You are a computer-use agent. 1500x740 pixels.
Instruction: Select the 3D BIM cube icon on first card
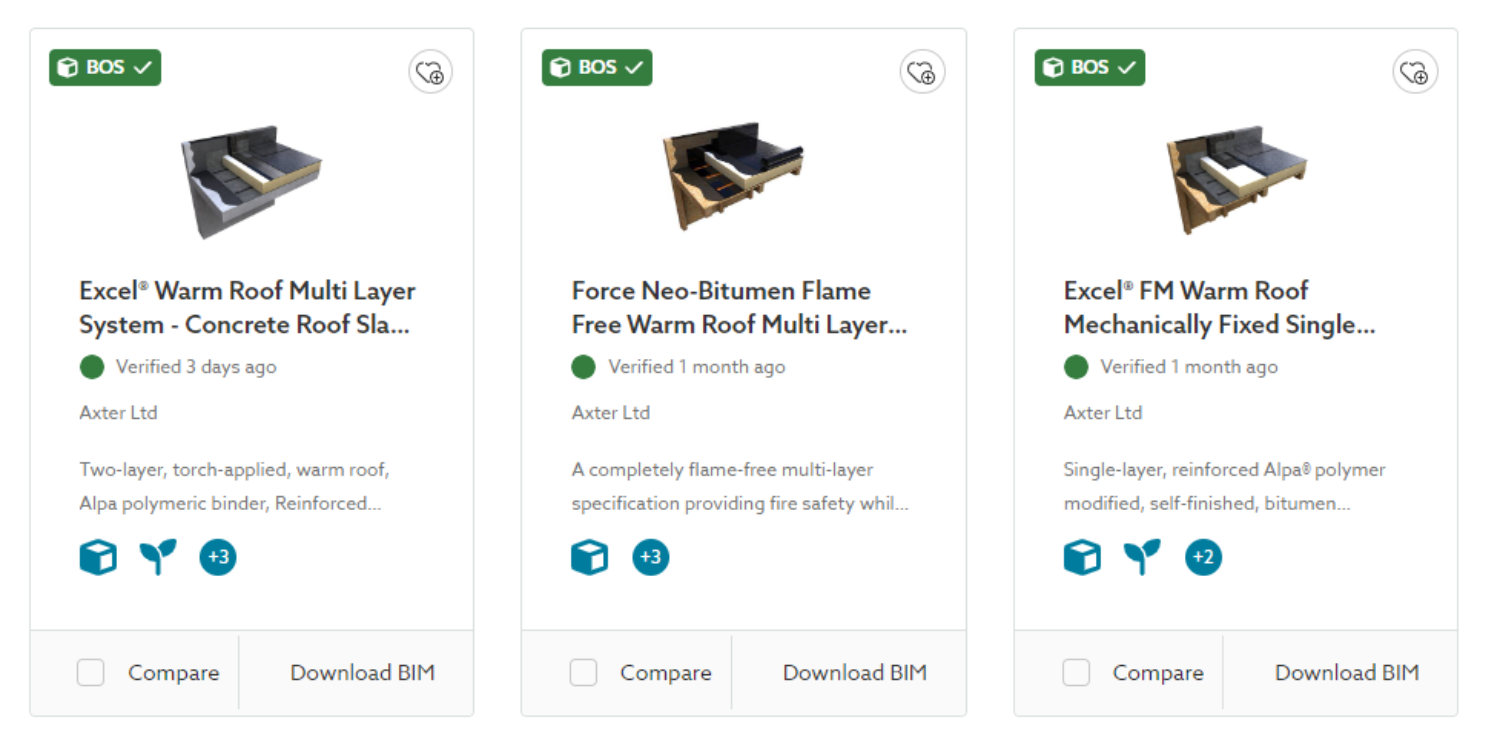(x=97, y=557)
